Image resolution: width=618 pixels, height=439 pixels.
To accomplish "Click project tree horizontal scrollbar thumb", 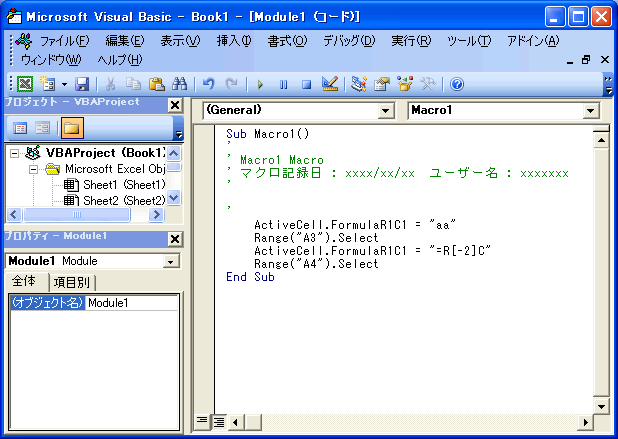I will click(x=77, y=215).
